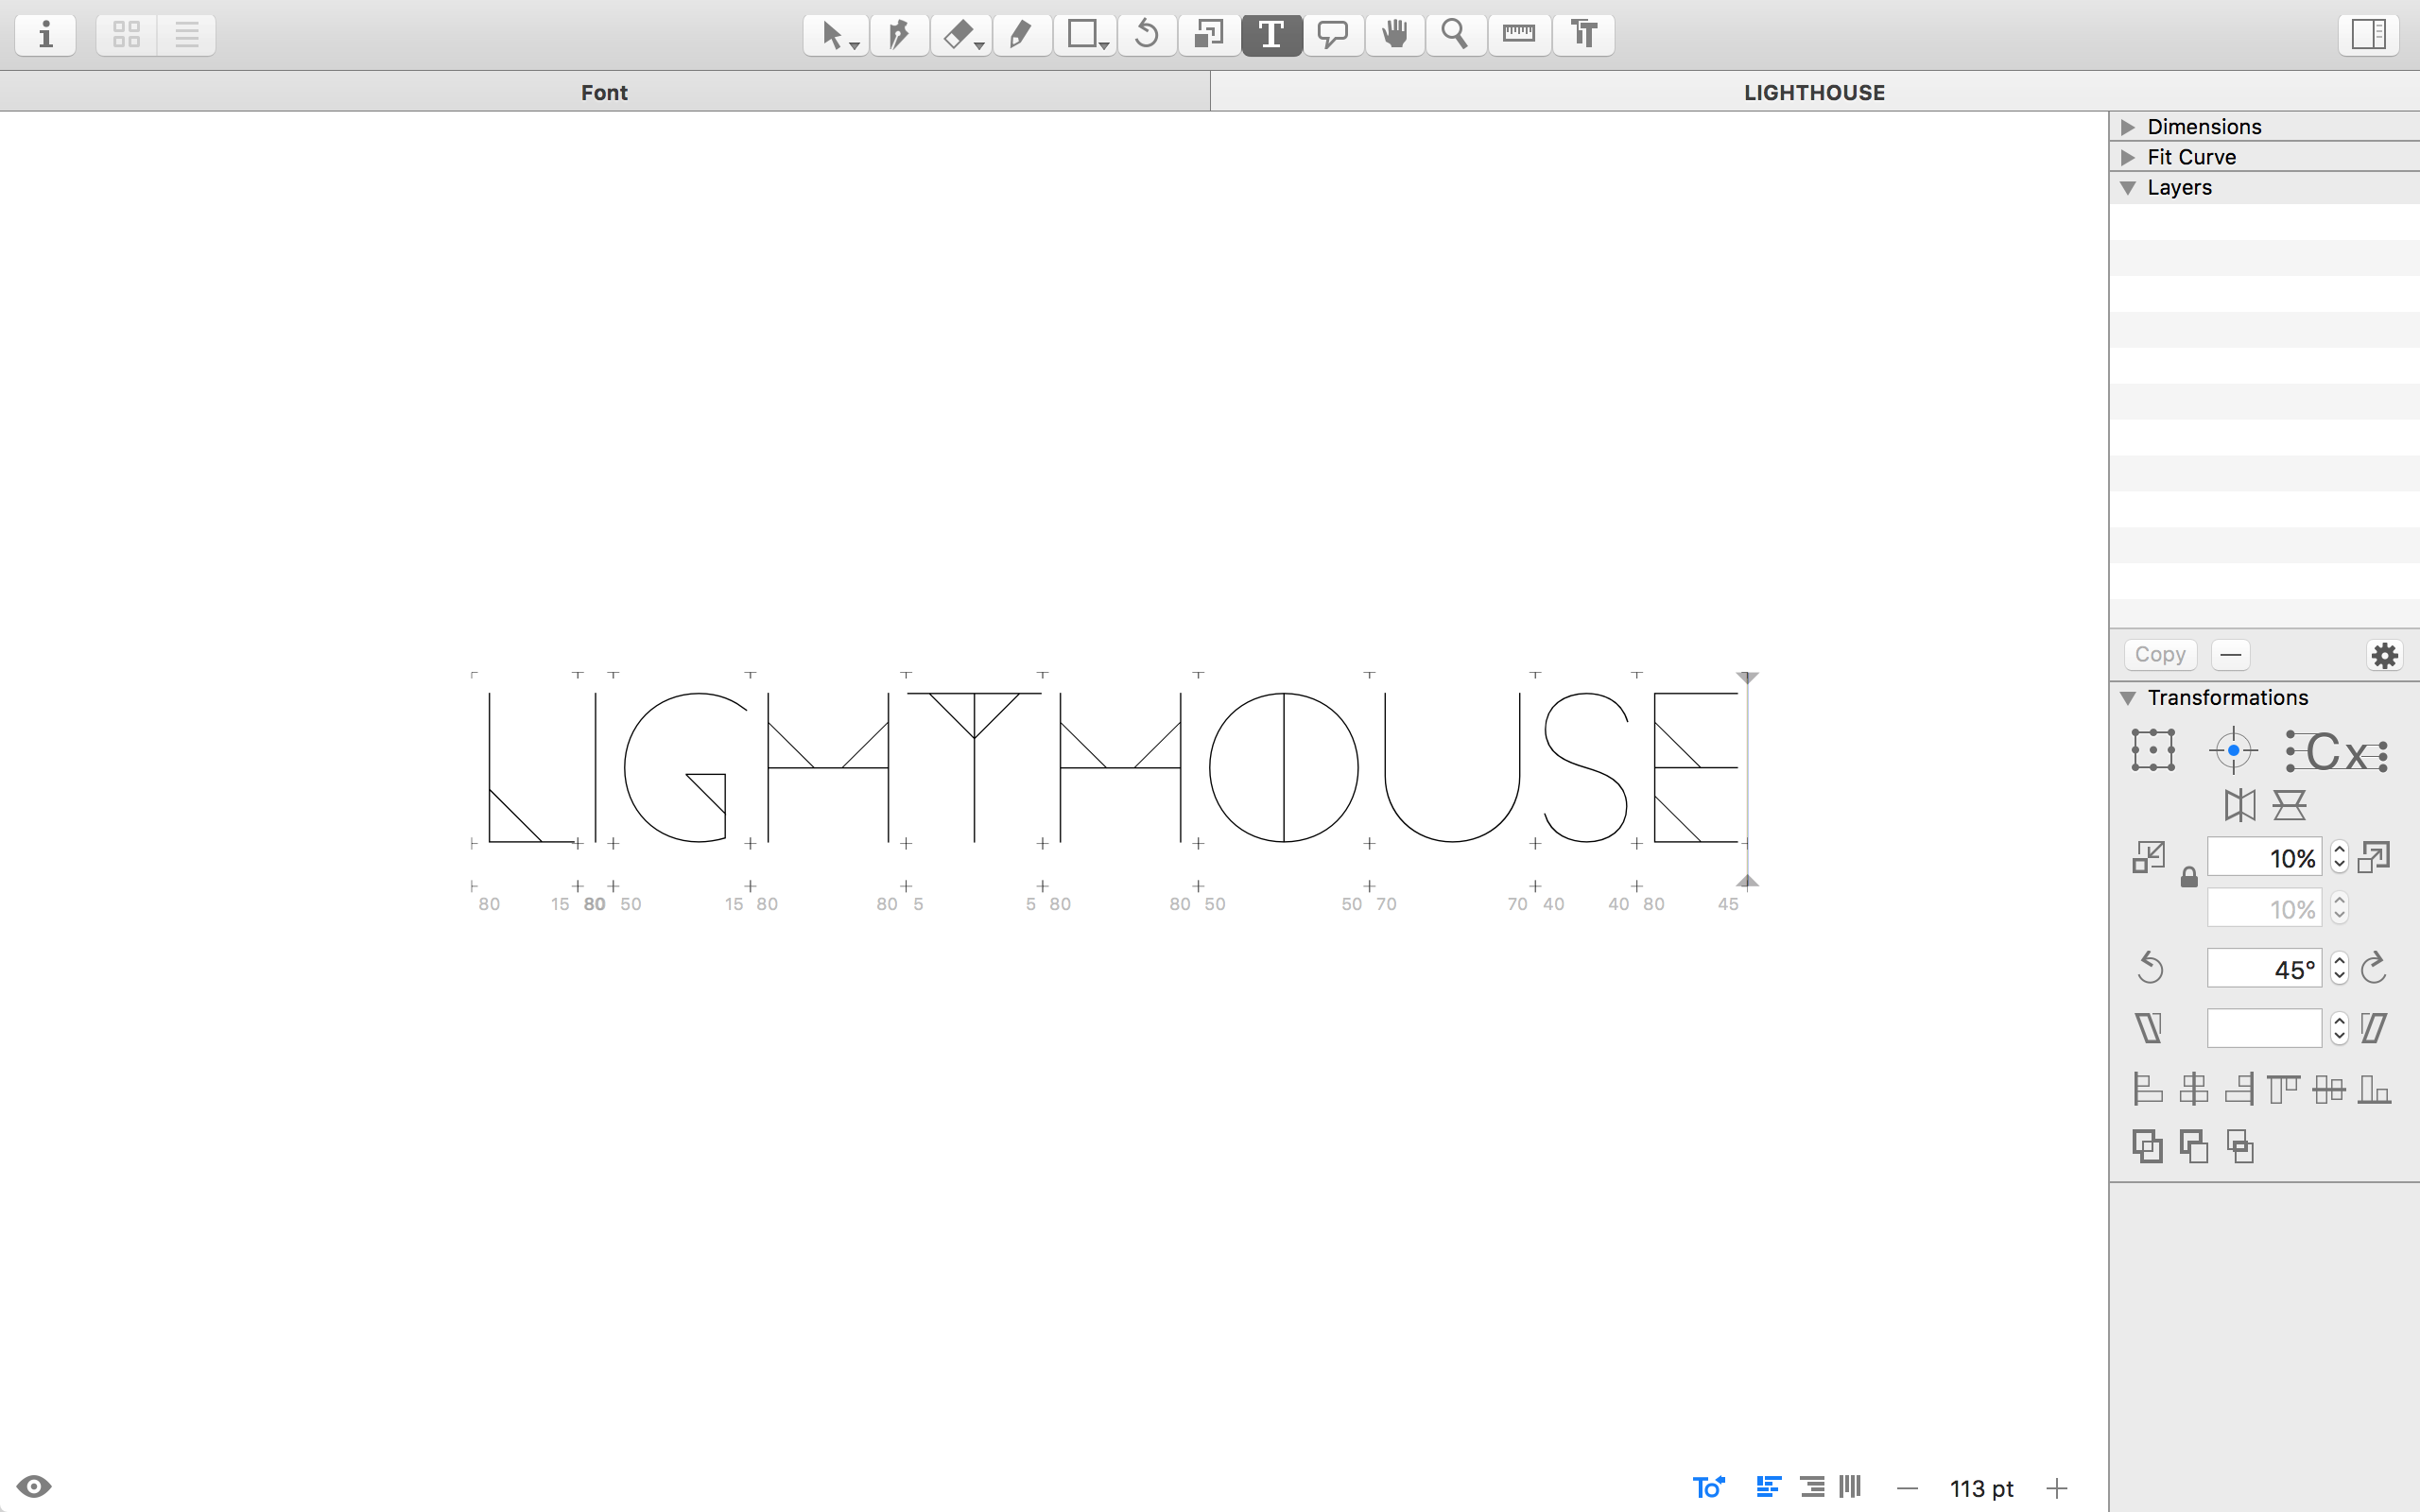Align selection vertical centers
This screenshot has height=1512, width=2420.
(2329, 1089)
